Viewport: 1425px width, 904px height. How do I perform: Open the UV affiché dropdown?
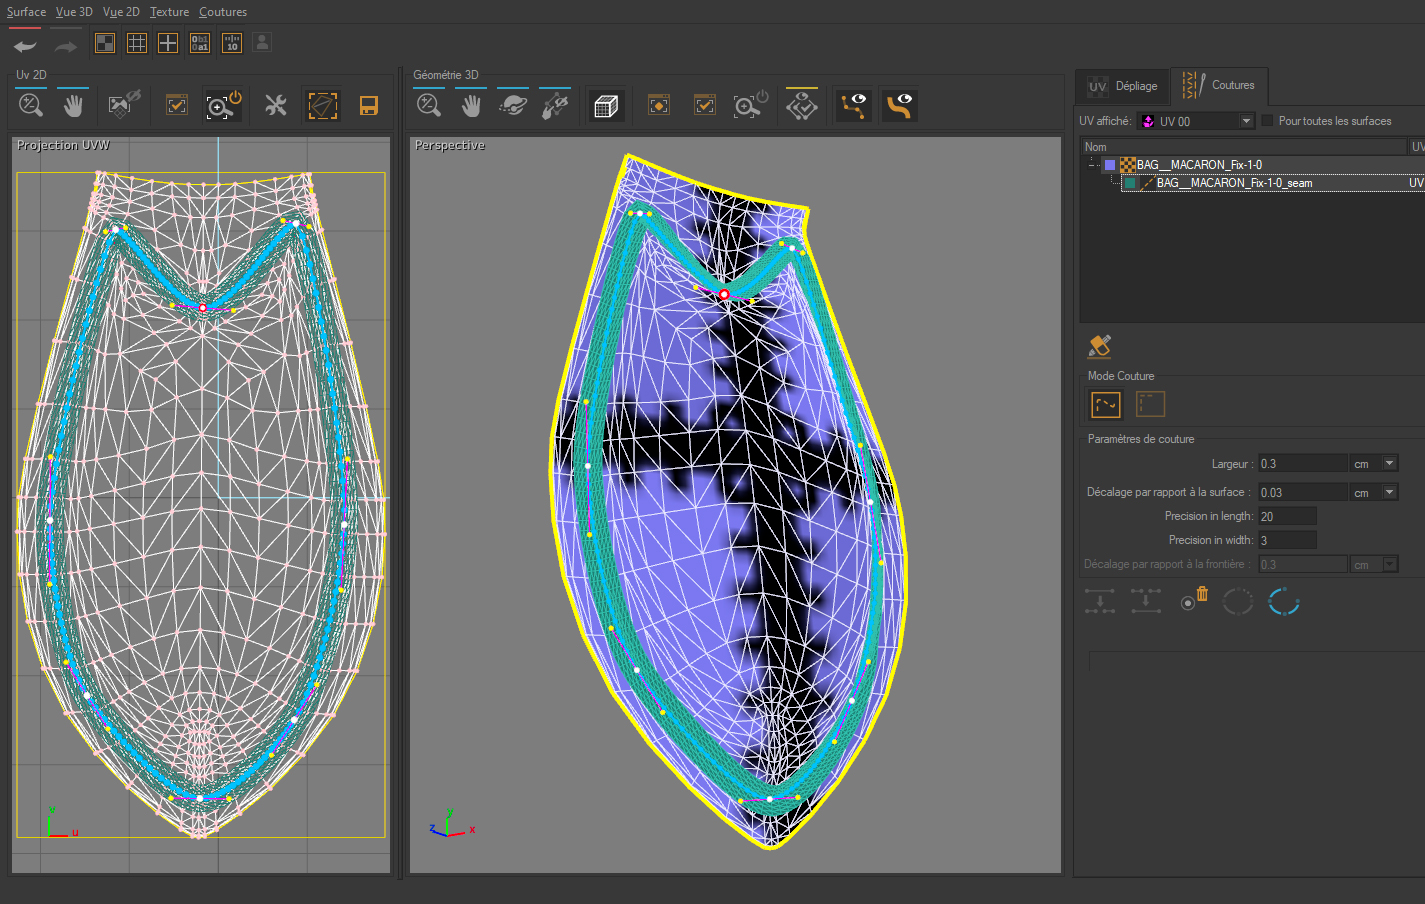coord(1246,121)
